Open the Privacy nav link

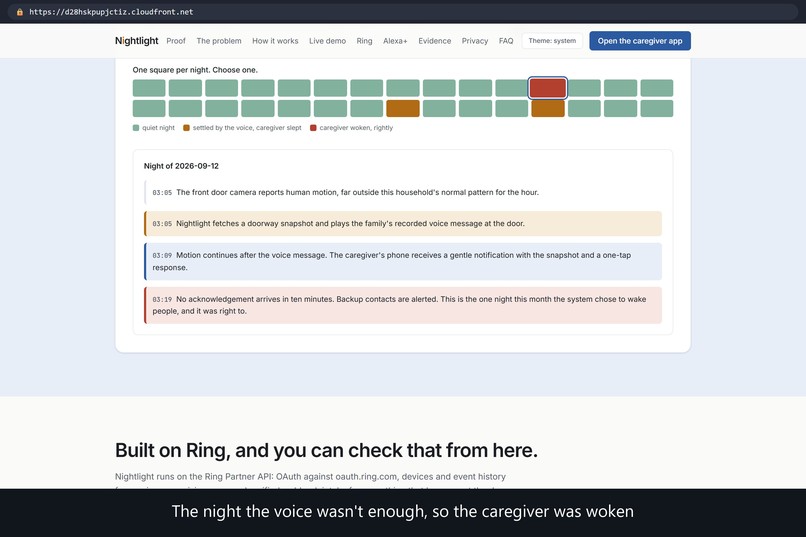(474, 41)
